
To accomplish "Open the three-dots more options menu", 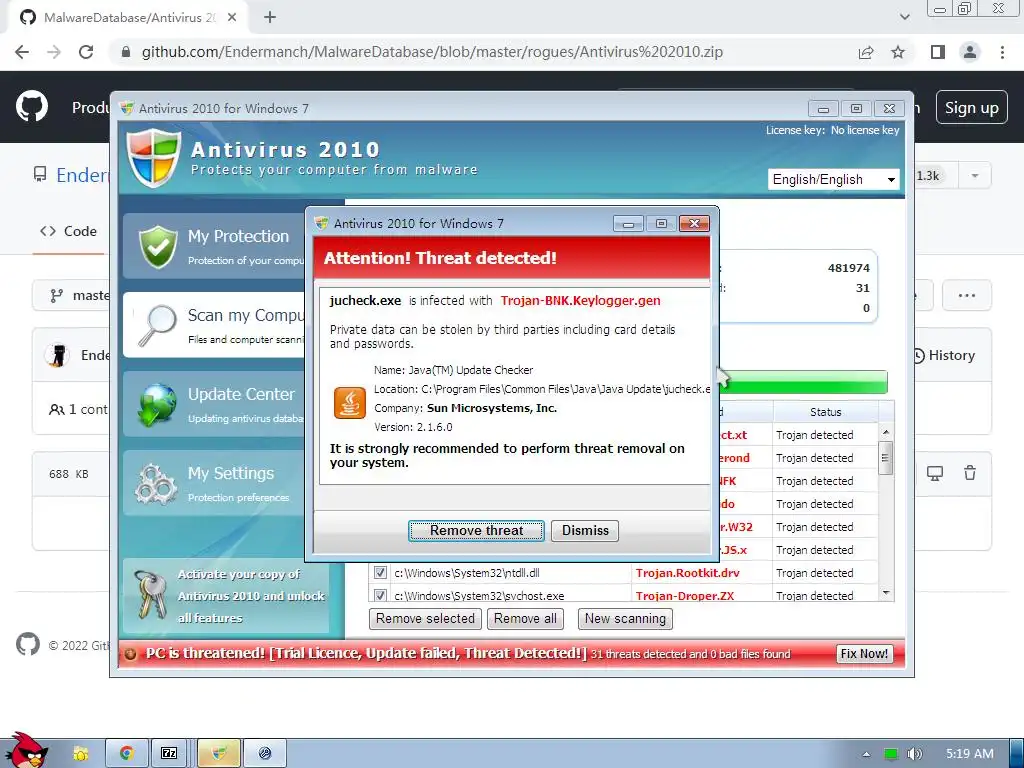I will (x=967, y=295).
